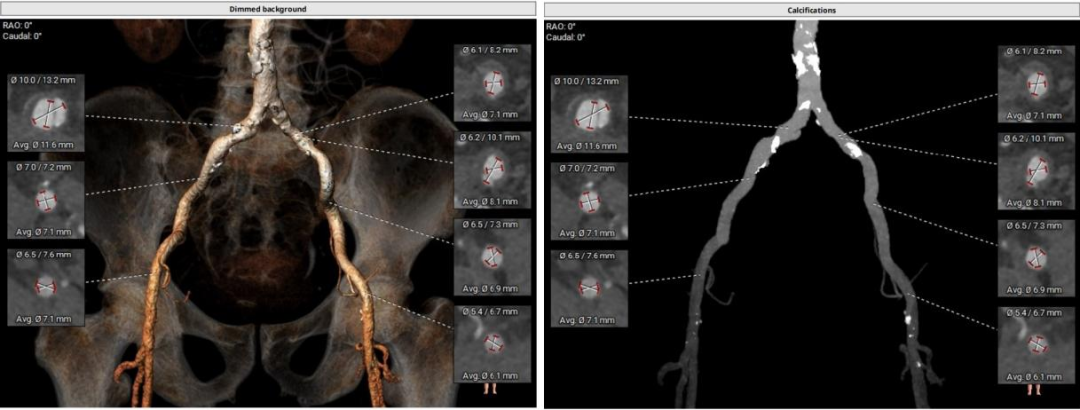Select the Dimmed background panel header
Screen dimensions: 1080x410
tap(268, 9)
